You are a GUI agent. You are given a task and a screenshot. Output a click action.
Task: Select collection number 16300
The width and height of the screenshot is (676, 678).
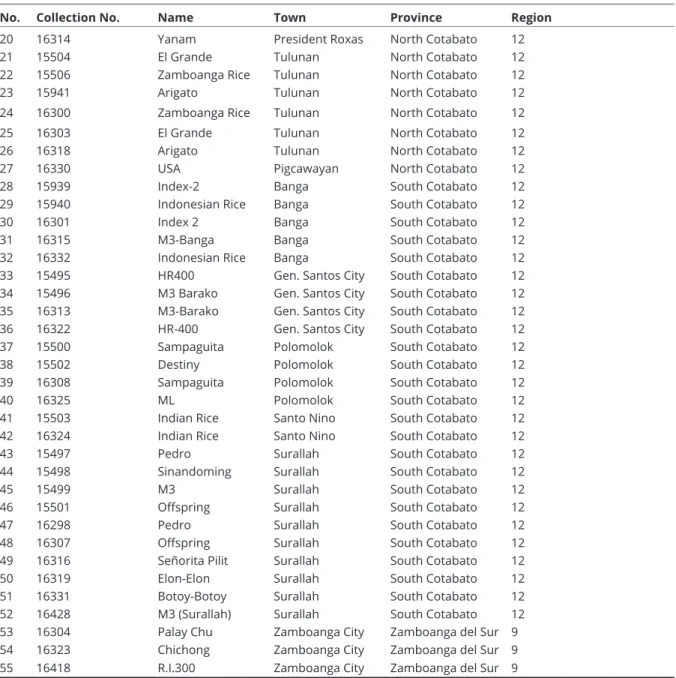coord(53,112)
